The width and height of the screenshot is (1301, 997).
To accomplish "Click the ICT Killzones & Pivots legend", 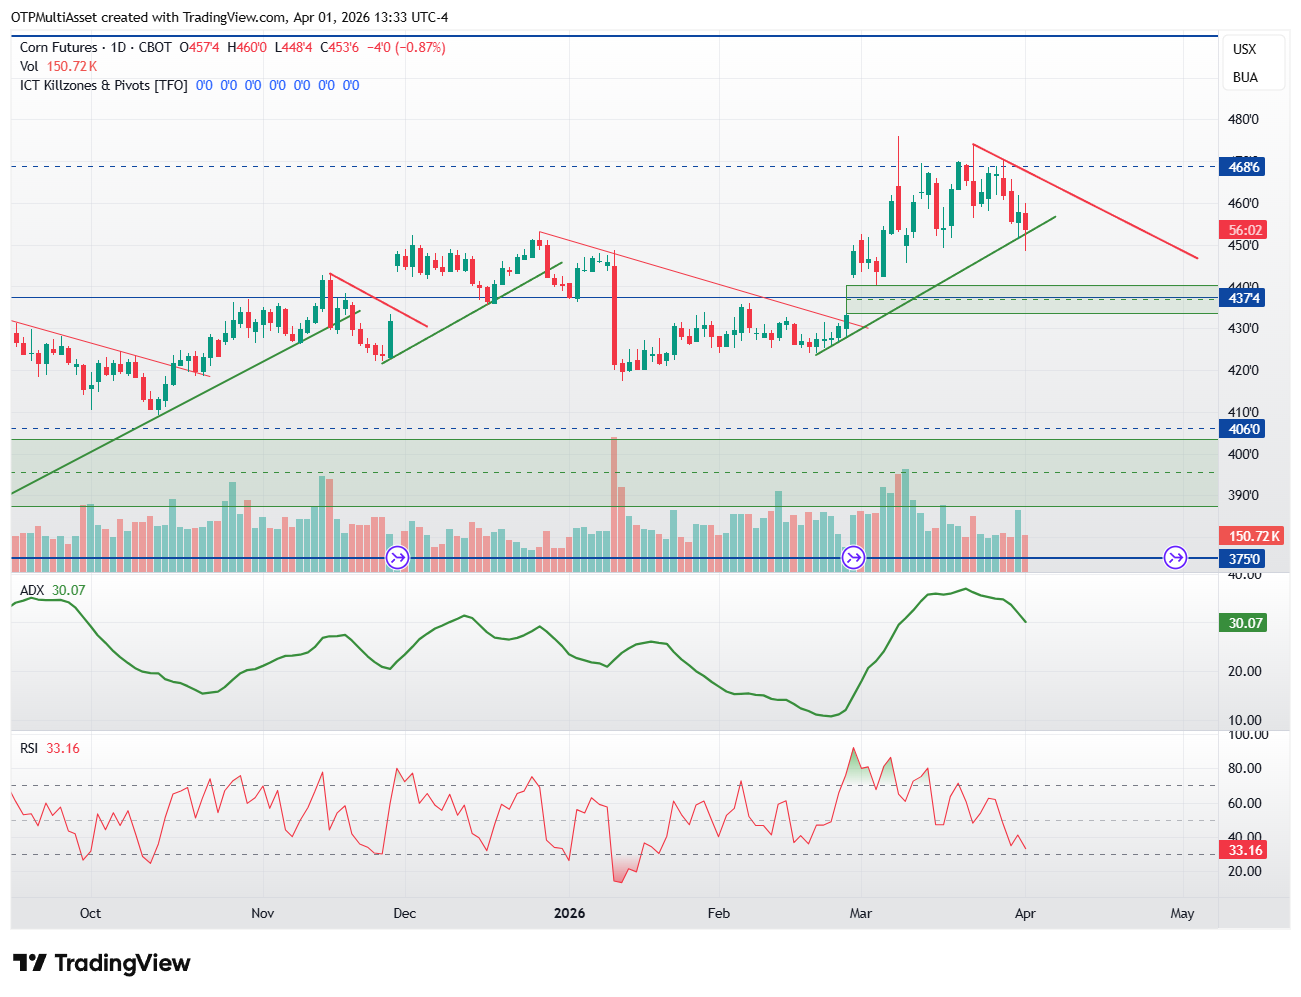I will [x=103, y=86].
